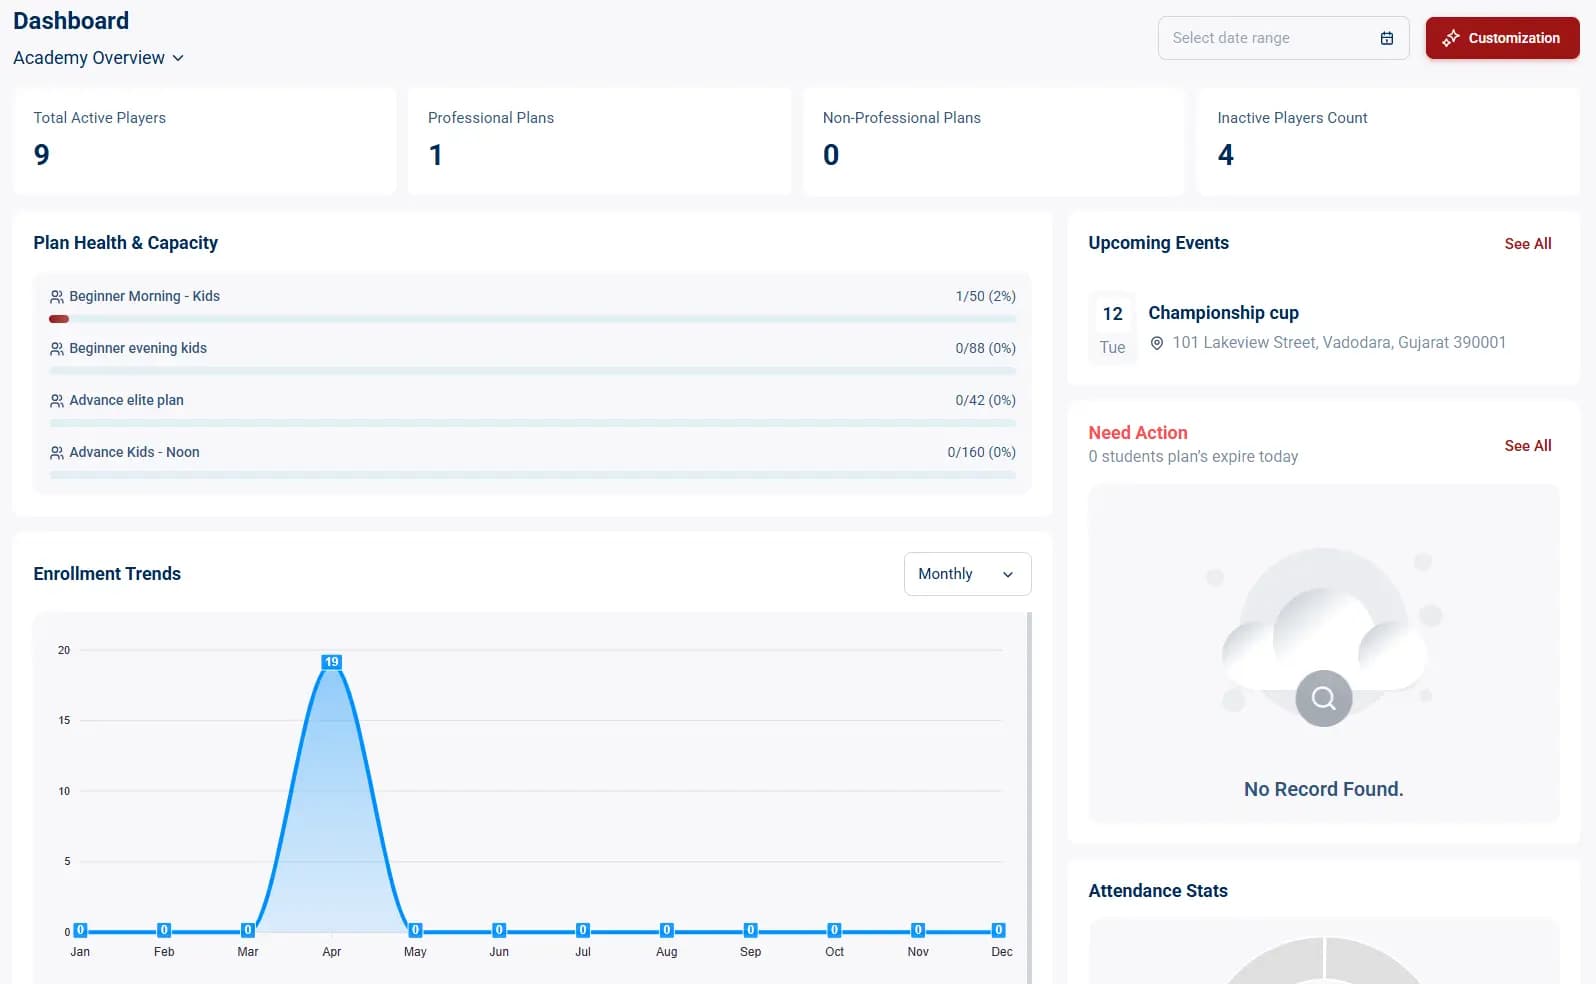
Task: Click the "0 students plan's expire today" text
Action: pos(1193,457)
